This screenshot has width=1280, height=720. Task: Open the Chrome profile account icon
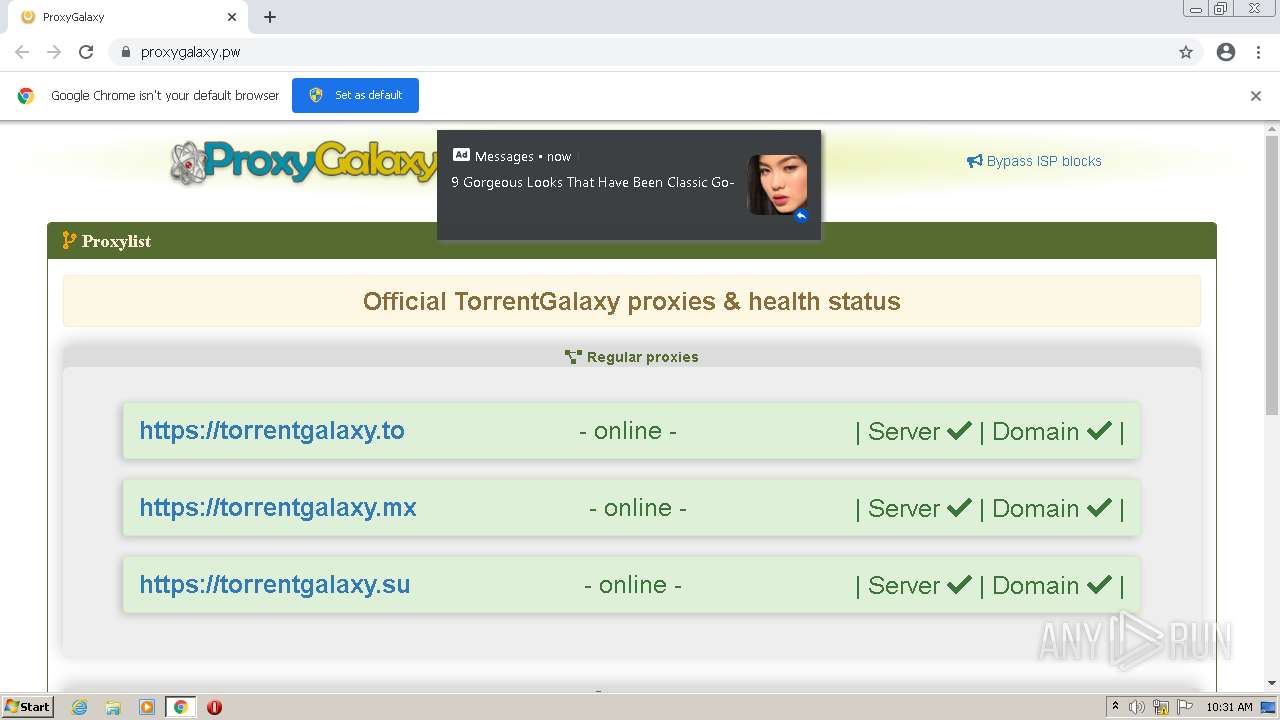coord(1226,52)
